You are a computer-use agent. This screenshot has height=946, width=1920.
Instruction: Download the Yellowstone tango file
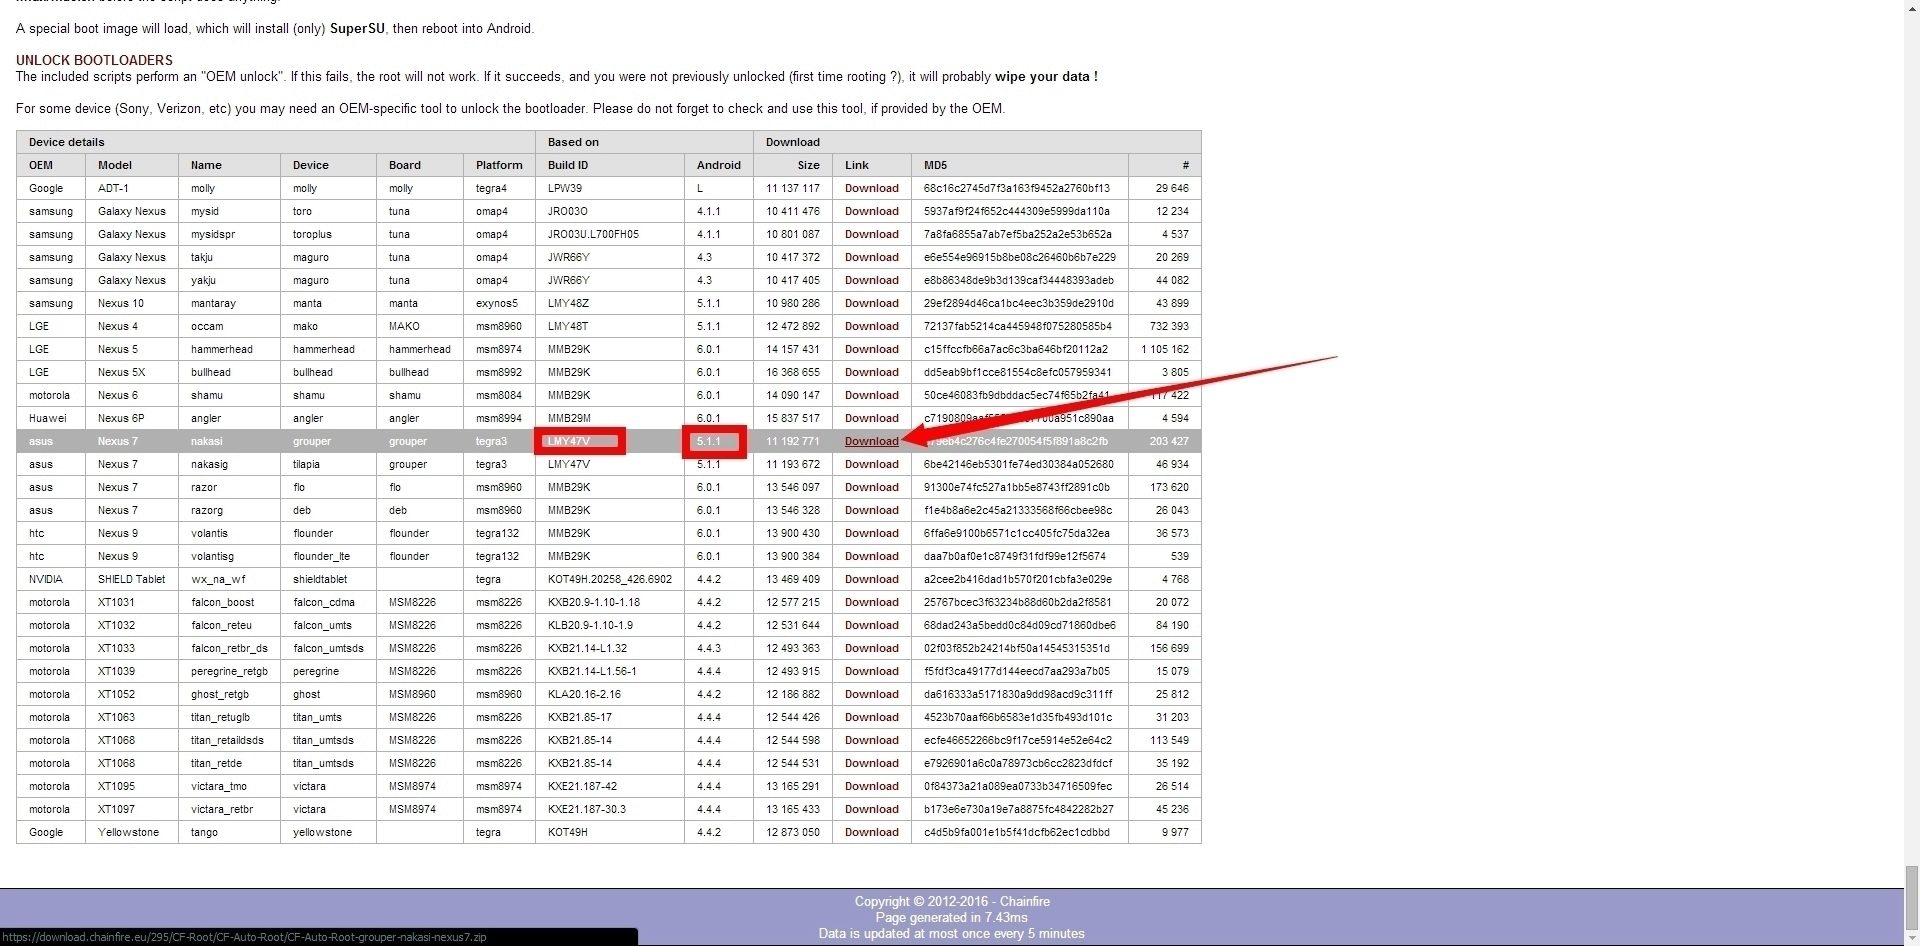point(871,832)
